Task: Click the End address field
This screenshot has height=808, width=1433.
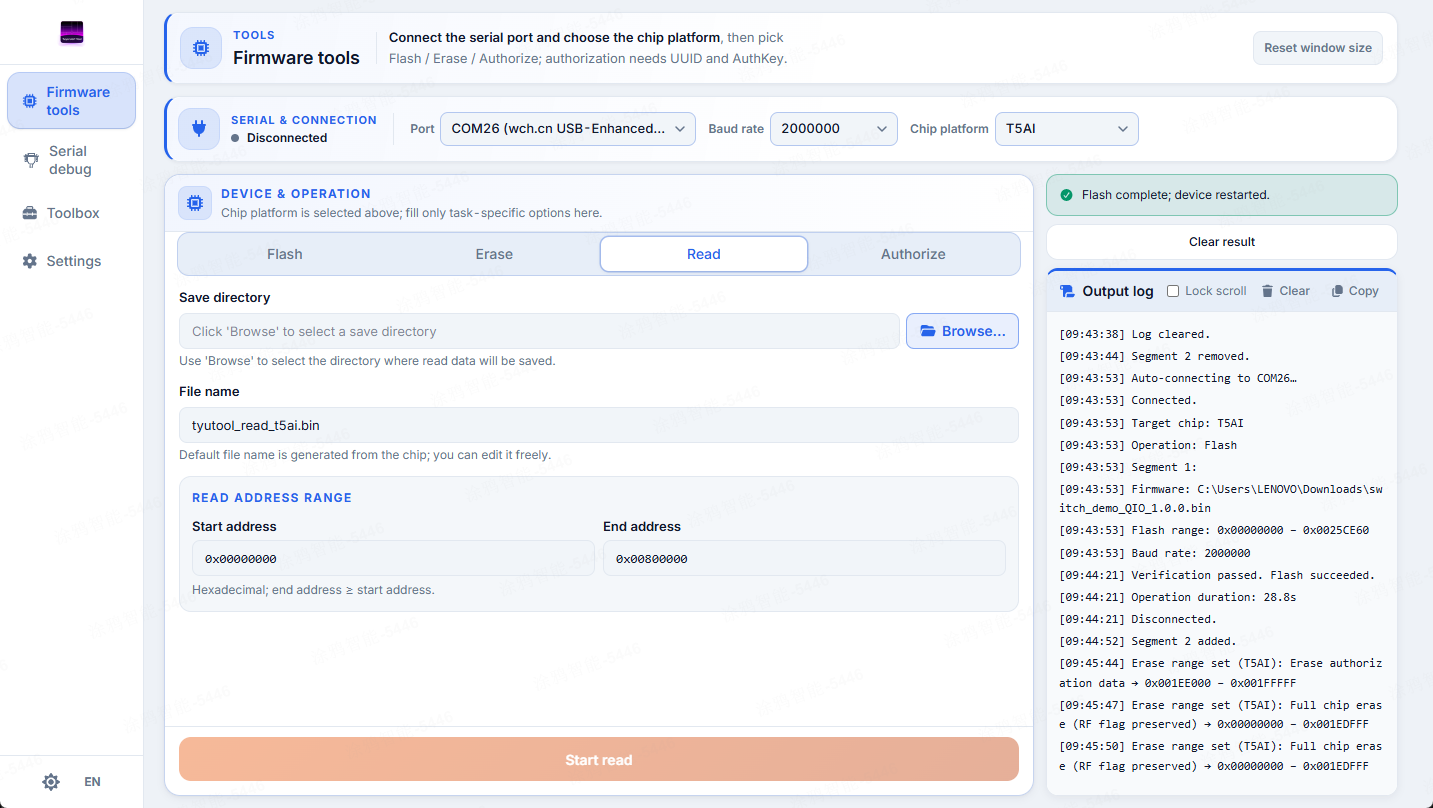Action: (804, 559)
